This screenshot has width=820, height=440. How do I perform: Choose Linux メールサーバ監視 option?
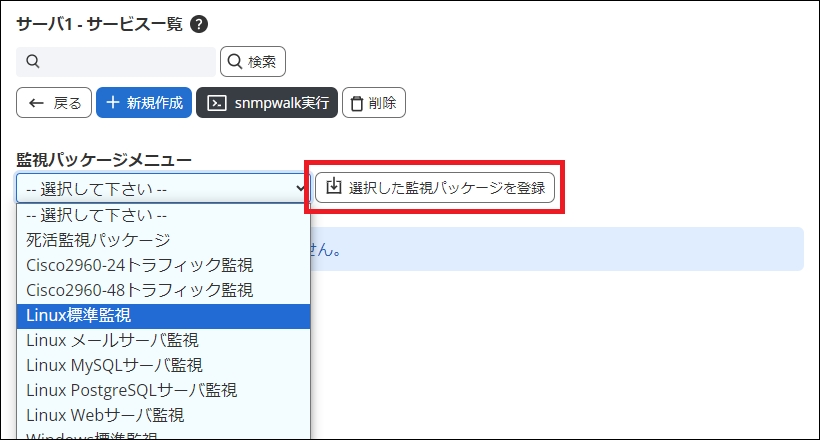[112, 340]
